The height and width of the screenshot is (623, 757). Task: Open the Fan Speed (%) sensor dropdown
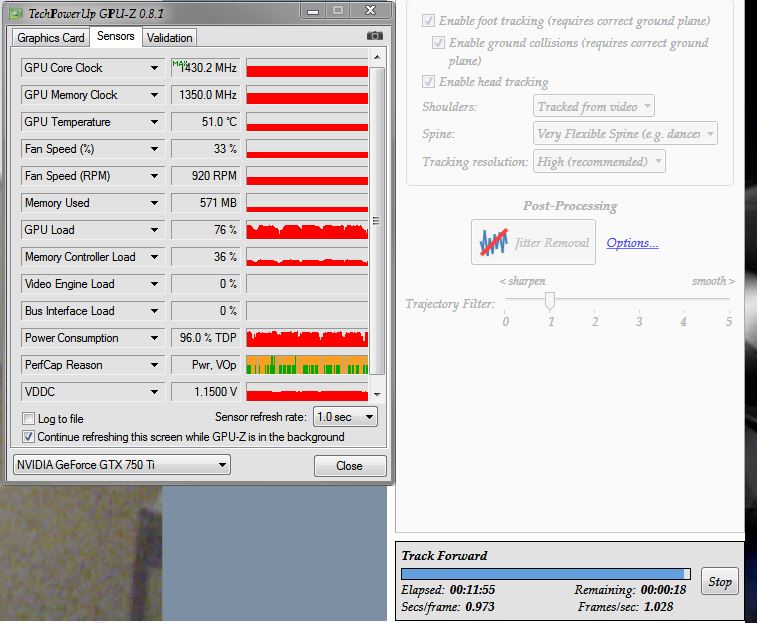(x=154, y=149)
